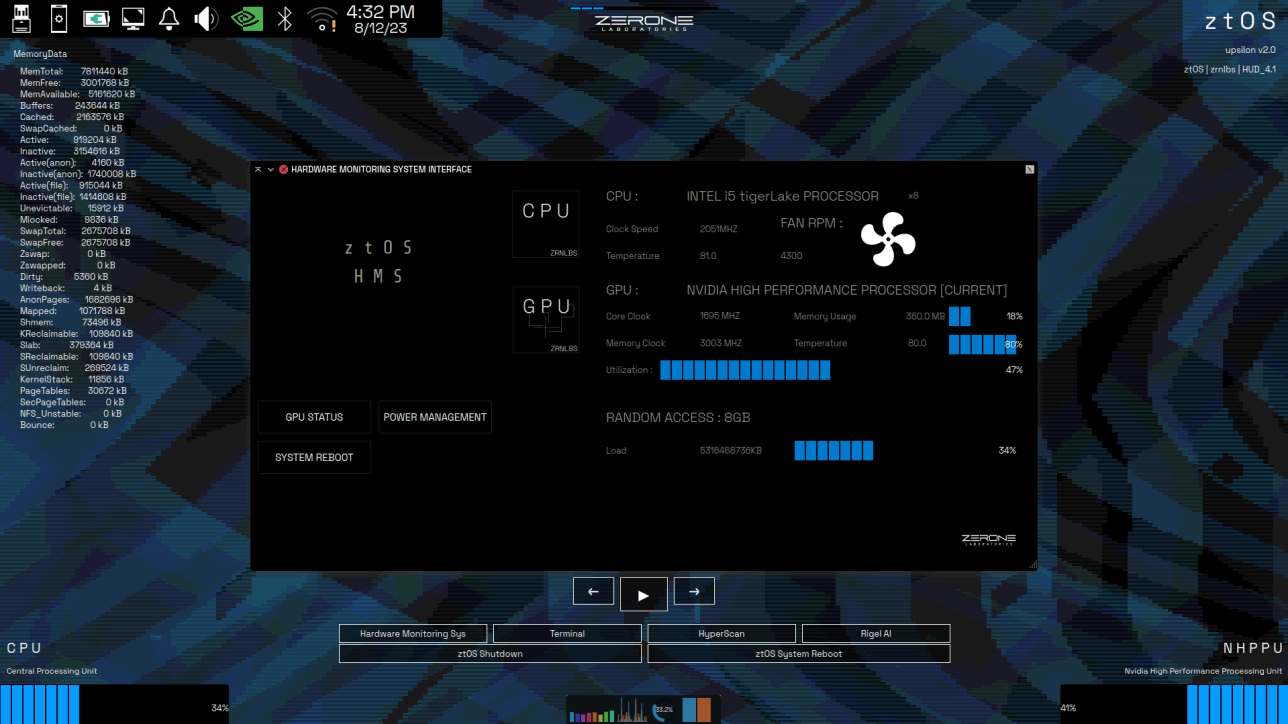Click the upsilon v2.0 version text

tap(1250, 50)
